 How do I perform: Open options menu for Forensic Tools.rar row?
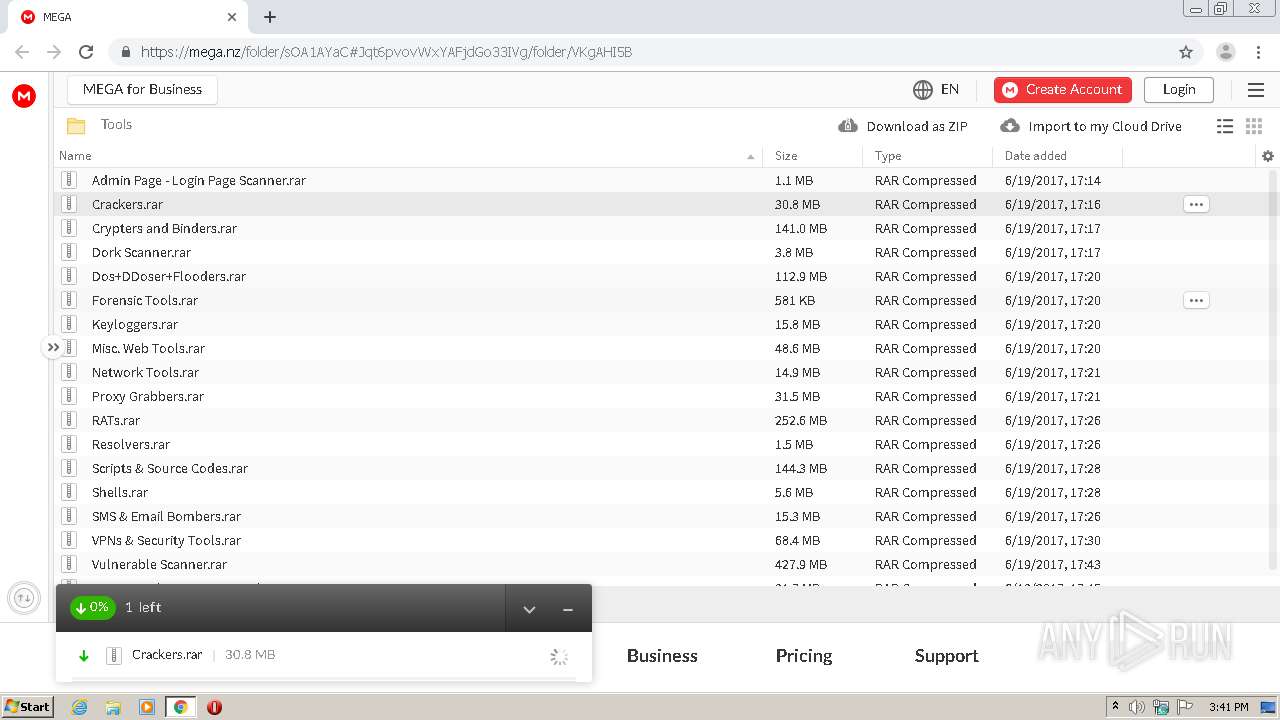point(1196,300)
